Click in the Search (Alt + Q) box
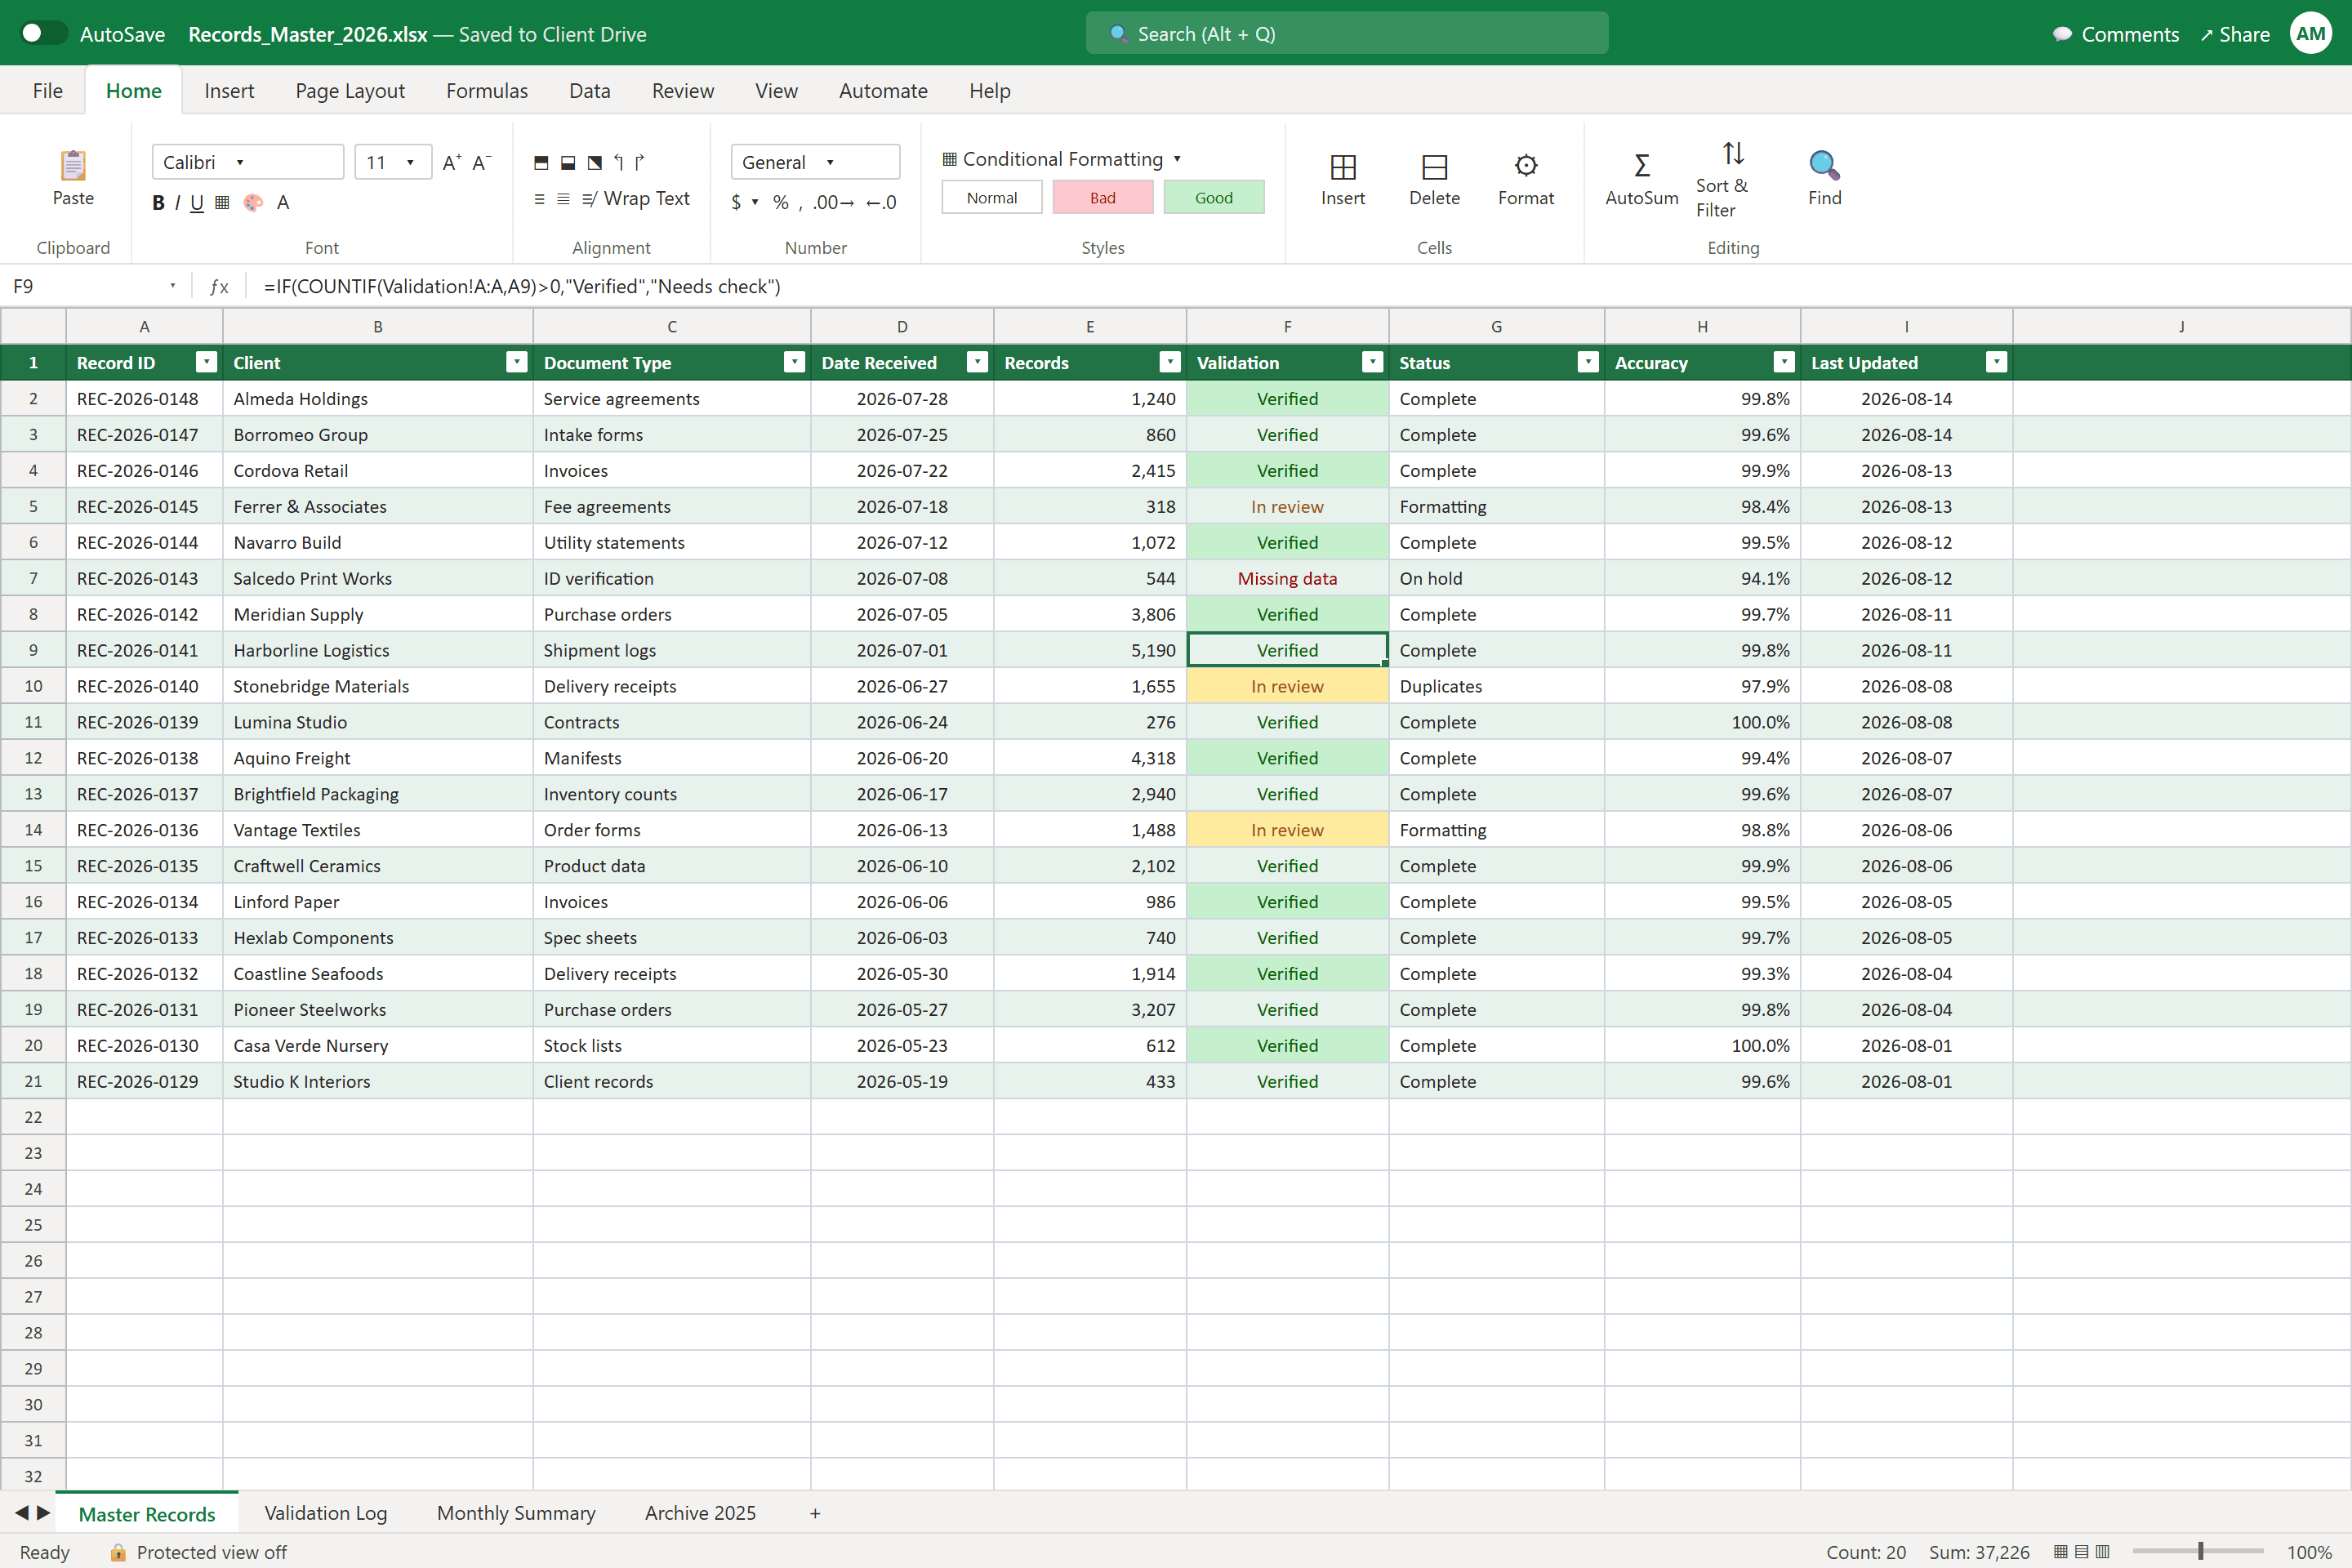Image resolution: width=2352 pixels, height=1568 pixels. coord(1347,34)
